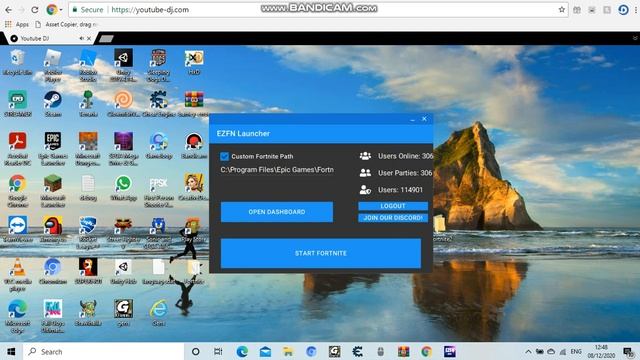Open the Unity editor desktop shortcut
The width and height of the screenshot is (640, 360).
click(123, 65)
